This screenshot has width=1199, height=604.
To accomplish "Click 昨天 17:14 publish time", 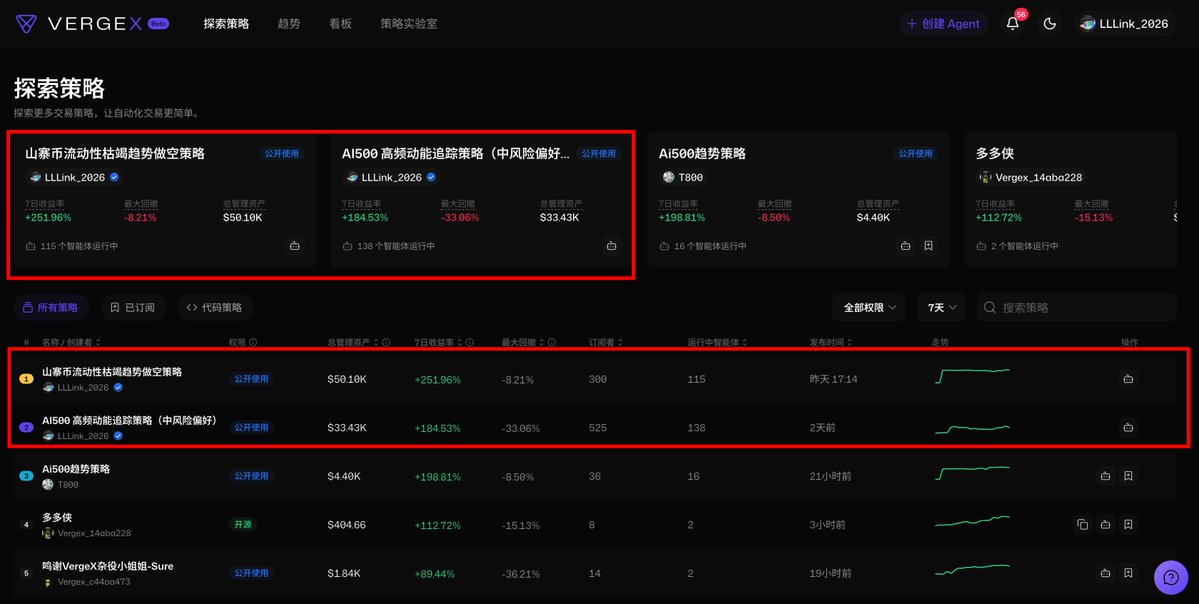I will pos(833,379).
